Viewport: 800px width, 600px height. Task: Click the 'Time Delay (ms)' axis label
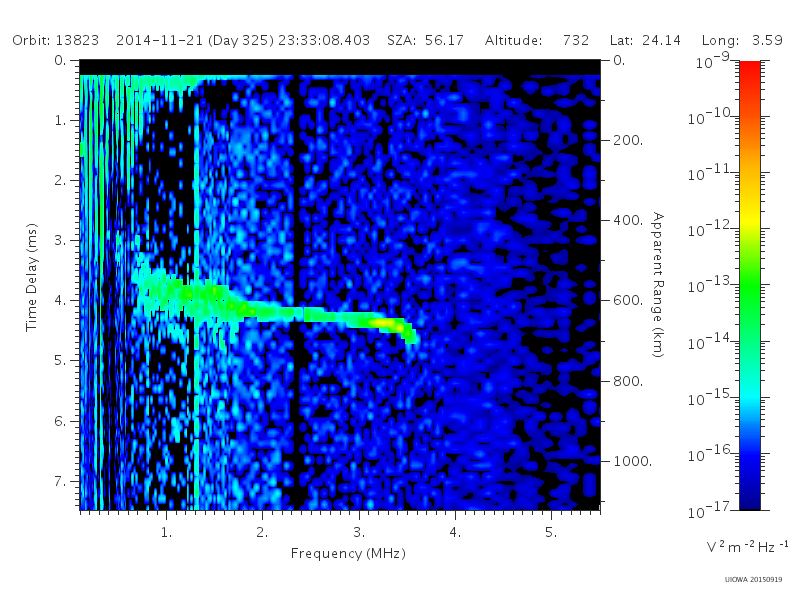click(x=32, y=277)
